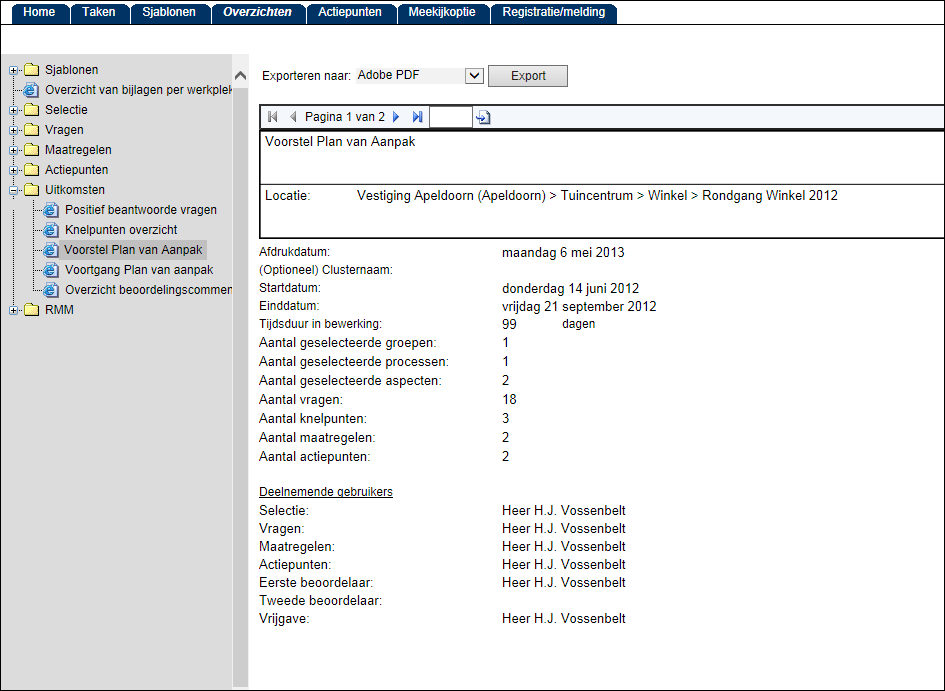Expand the Sjablonen folder in tree
945x691 pixels.
[x=14, y=70]
